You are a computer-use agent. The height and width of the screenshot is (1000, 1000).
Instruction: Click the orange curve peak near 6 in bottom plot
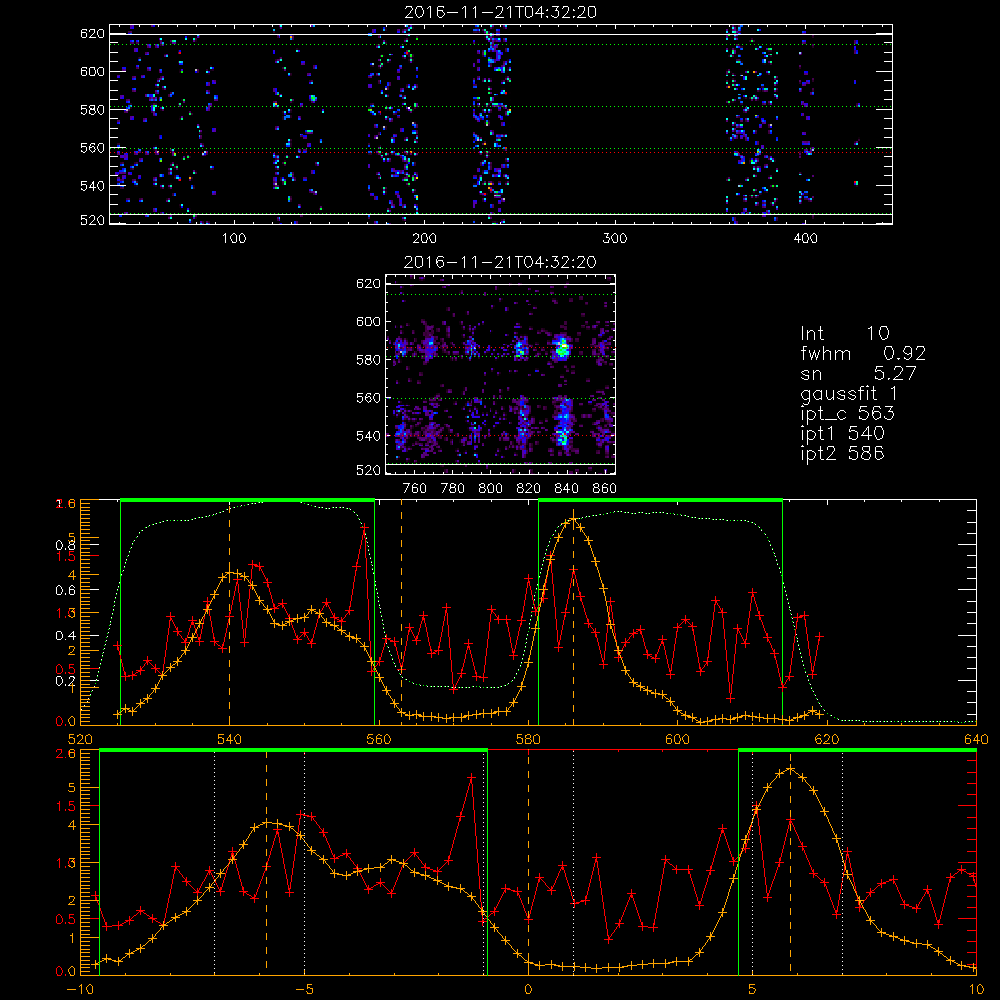(x=791, y=769)
